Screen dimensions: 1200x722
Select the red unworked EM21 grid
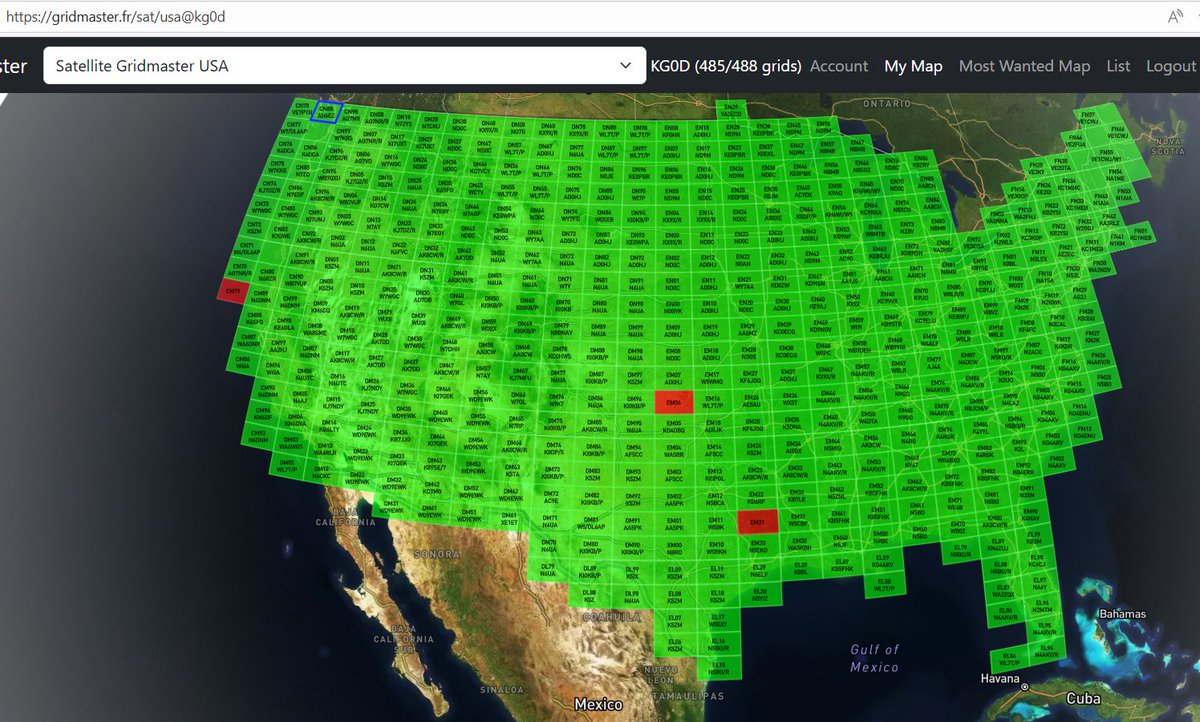click(x=757, y=522)
